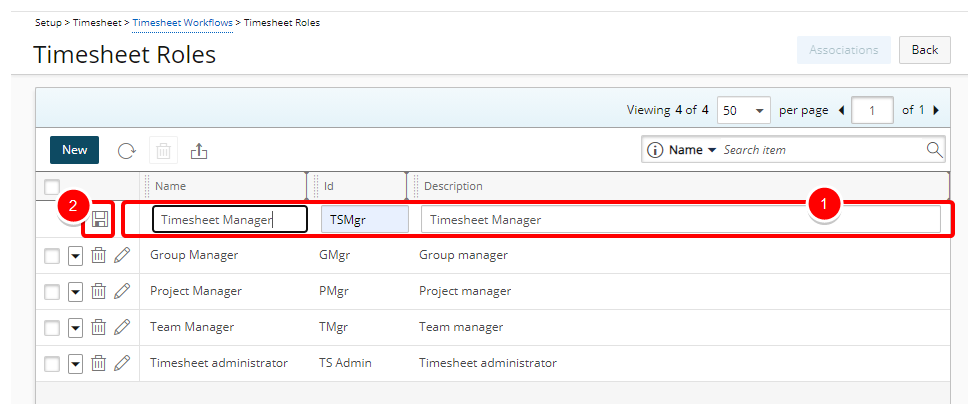Toggle the select-all header checkbox
The width and height of the screenshot is (980, 416).
(52, 186)
